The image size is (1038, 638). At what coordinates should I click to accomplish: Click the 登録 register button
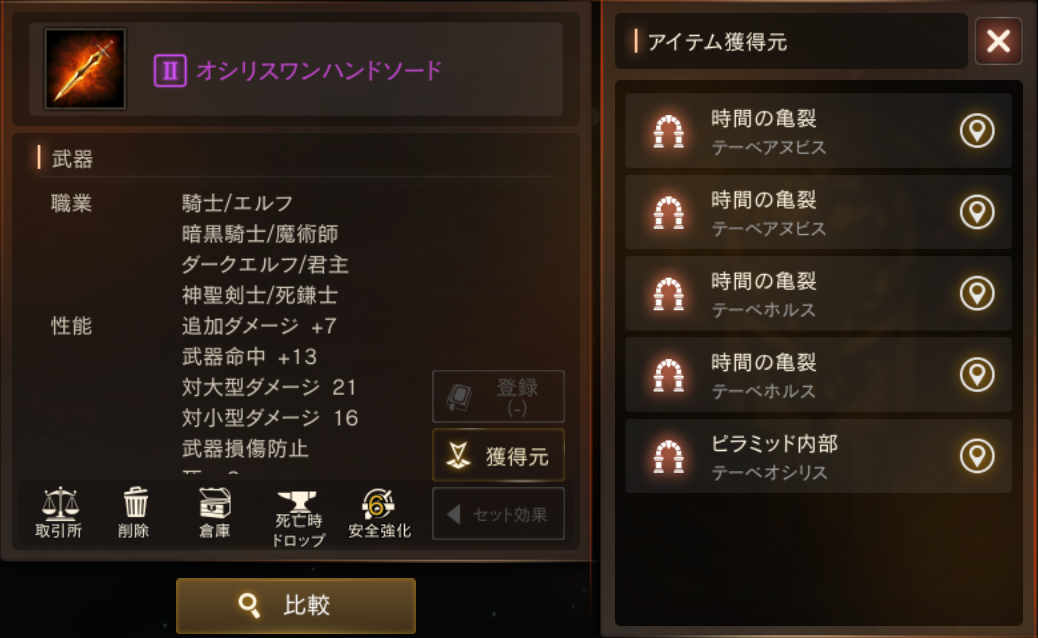click(x=498, y=396)
